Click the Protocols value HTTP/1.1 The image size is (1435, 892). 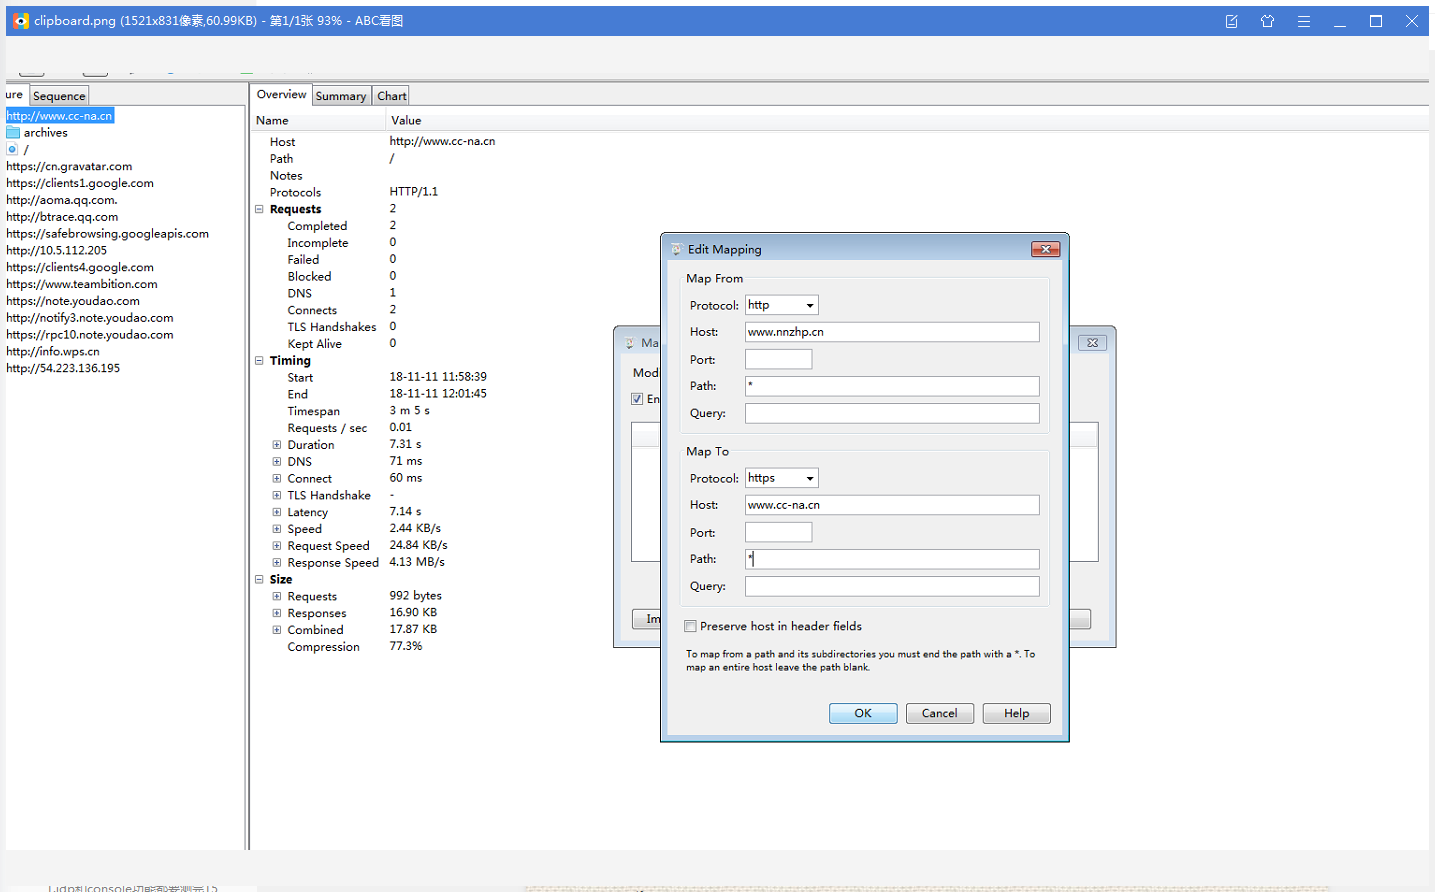(414, 192)
